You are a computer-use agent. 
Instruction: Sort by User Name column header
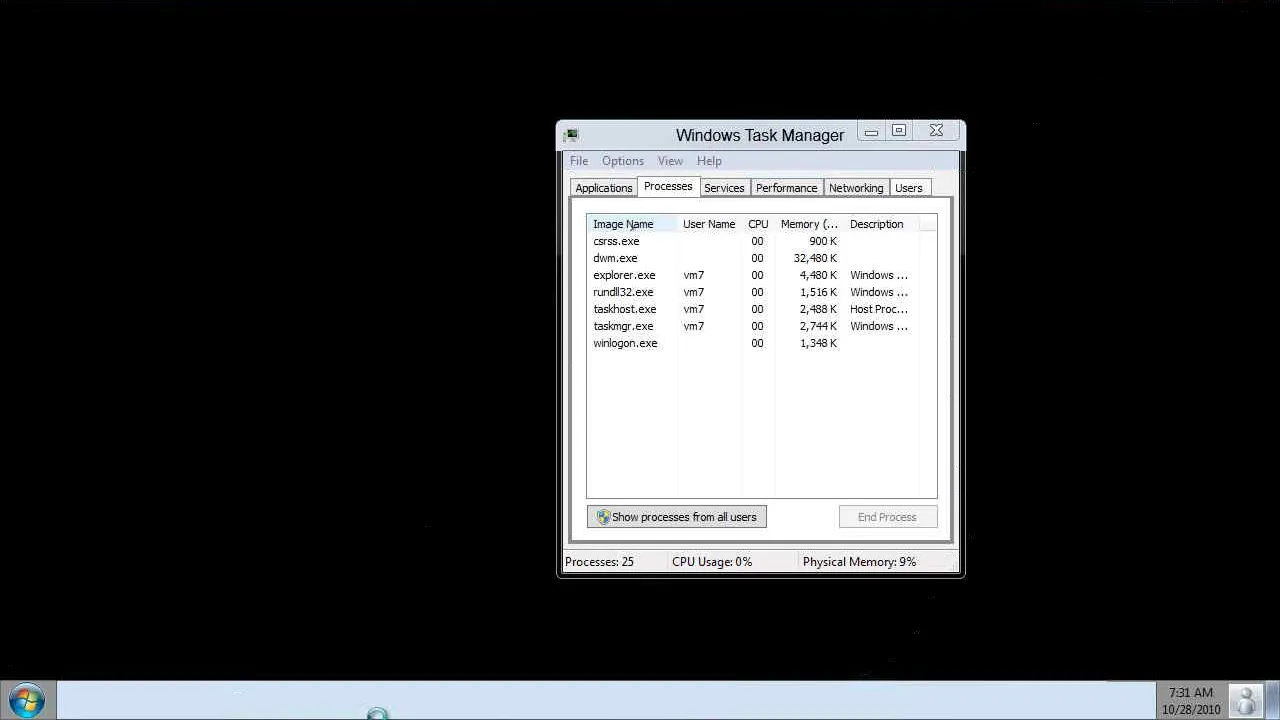(709, 224)
